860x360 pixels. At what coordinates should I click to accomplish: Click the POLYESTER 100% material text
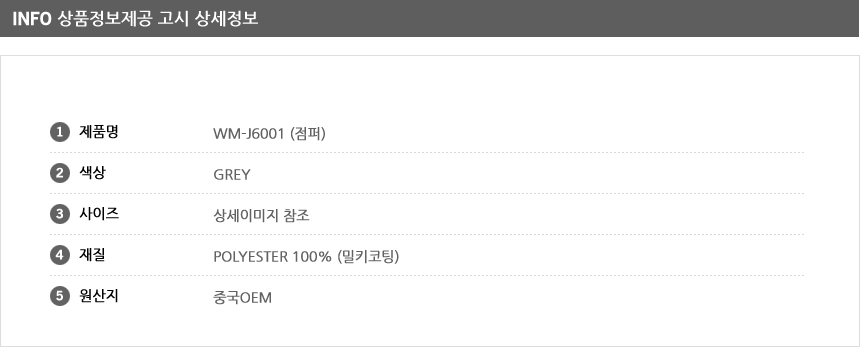(273, 257)
